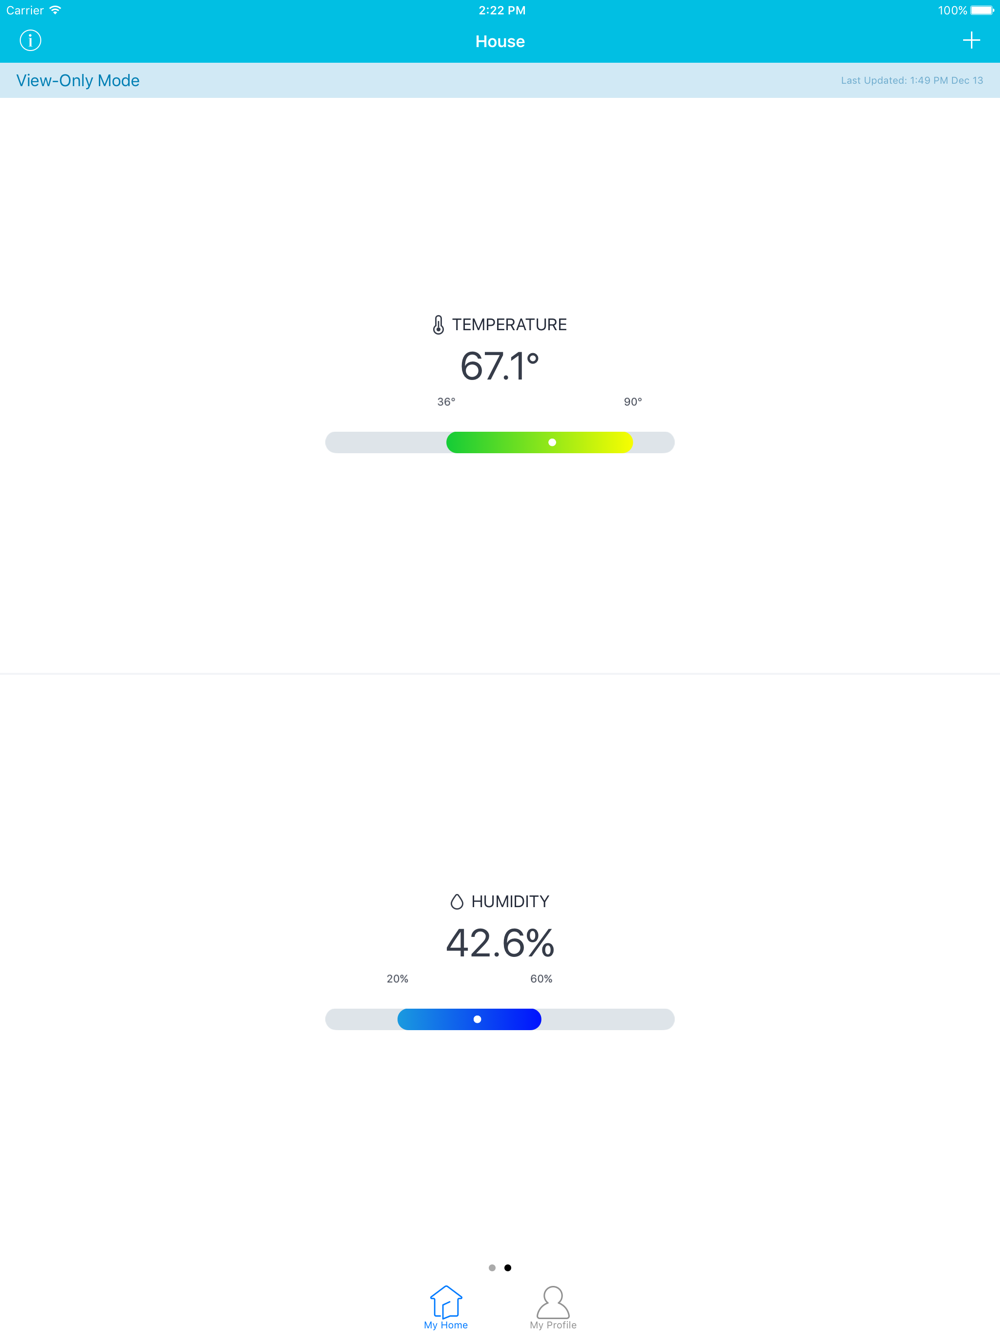Tap the 42.6% humidity reading
The width and height of the screenshot is (1000, 1334).
(x=500, y=943)
